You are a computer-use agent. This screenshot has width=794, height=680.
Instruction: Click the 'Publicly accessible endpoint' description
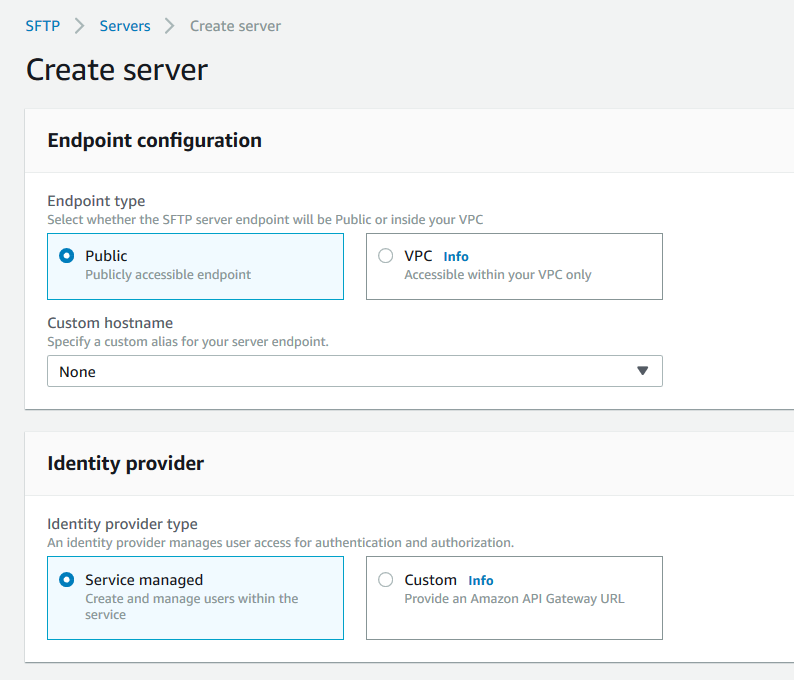coord(168,275)
